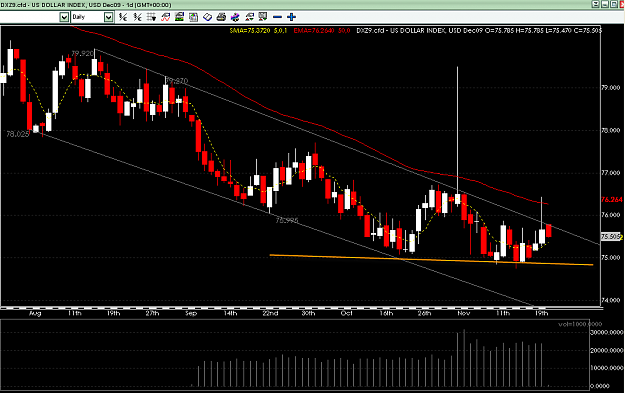Screen dimensions: 625x393
Task: Click the chart export icon with green arrow
Action: [263, 17]
